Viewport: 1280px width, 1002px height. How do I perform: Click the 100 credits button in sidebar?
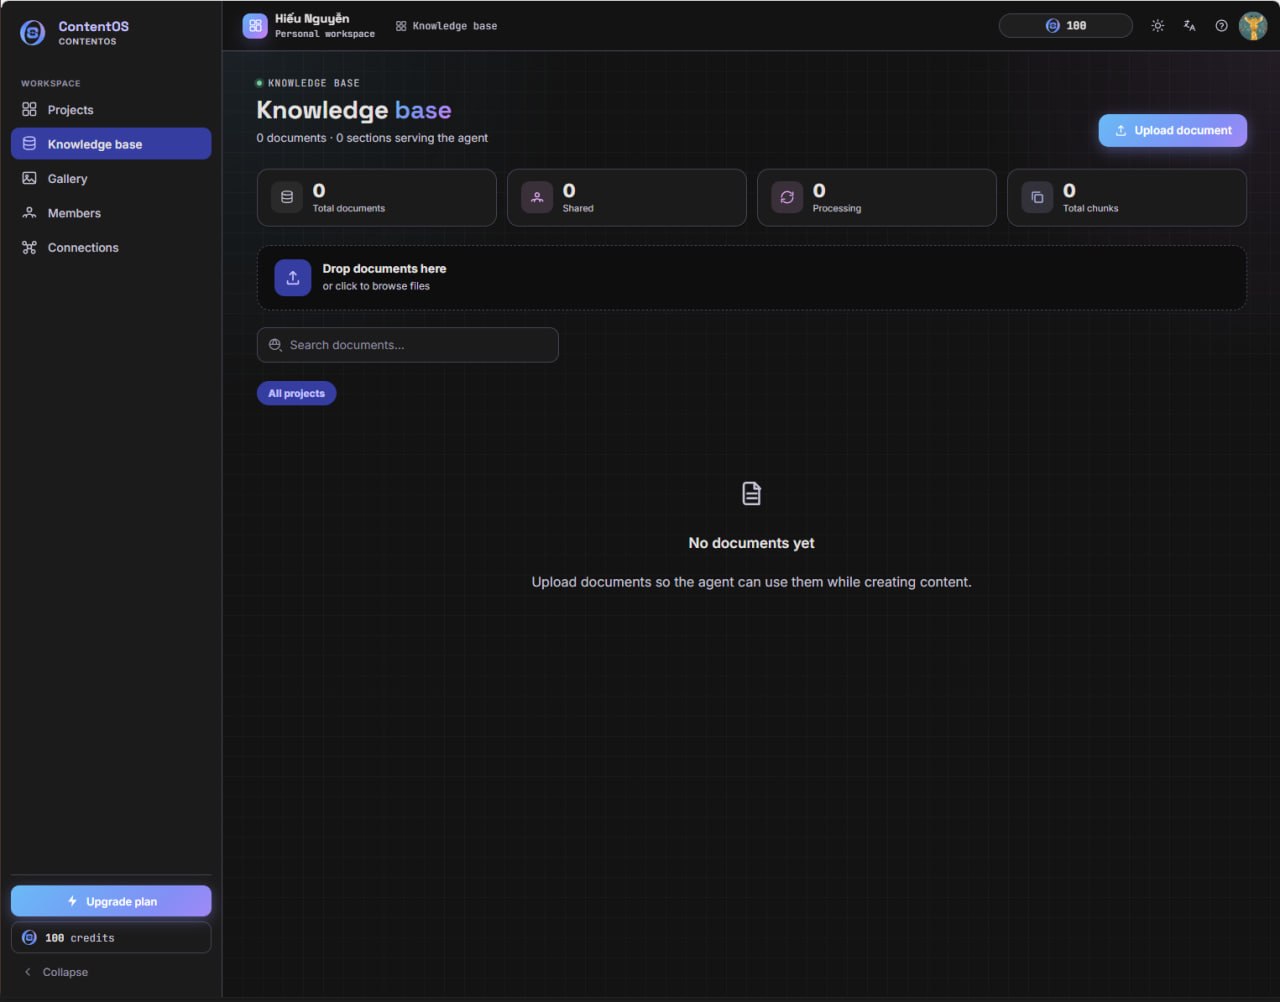111,938
